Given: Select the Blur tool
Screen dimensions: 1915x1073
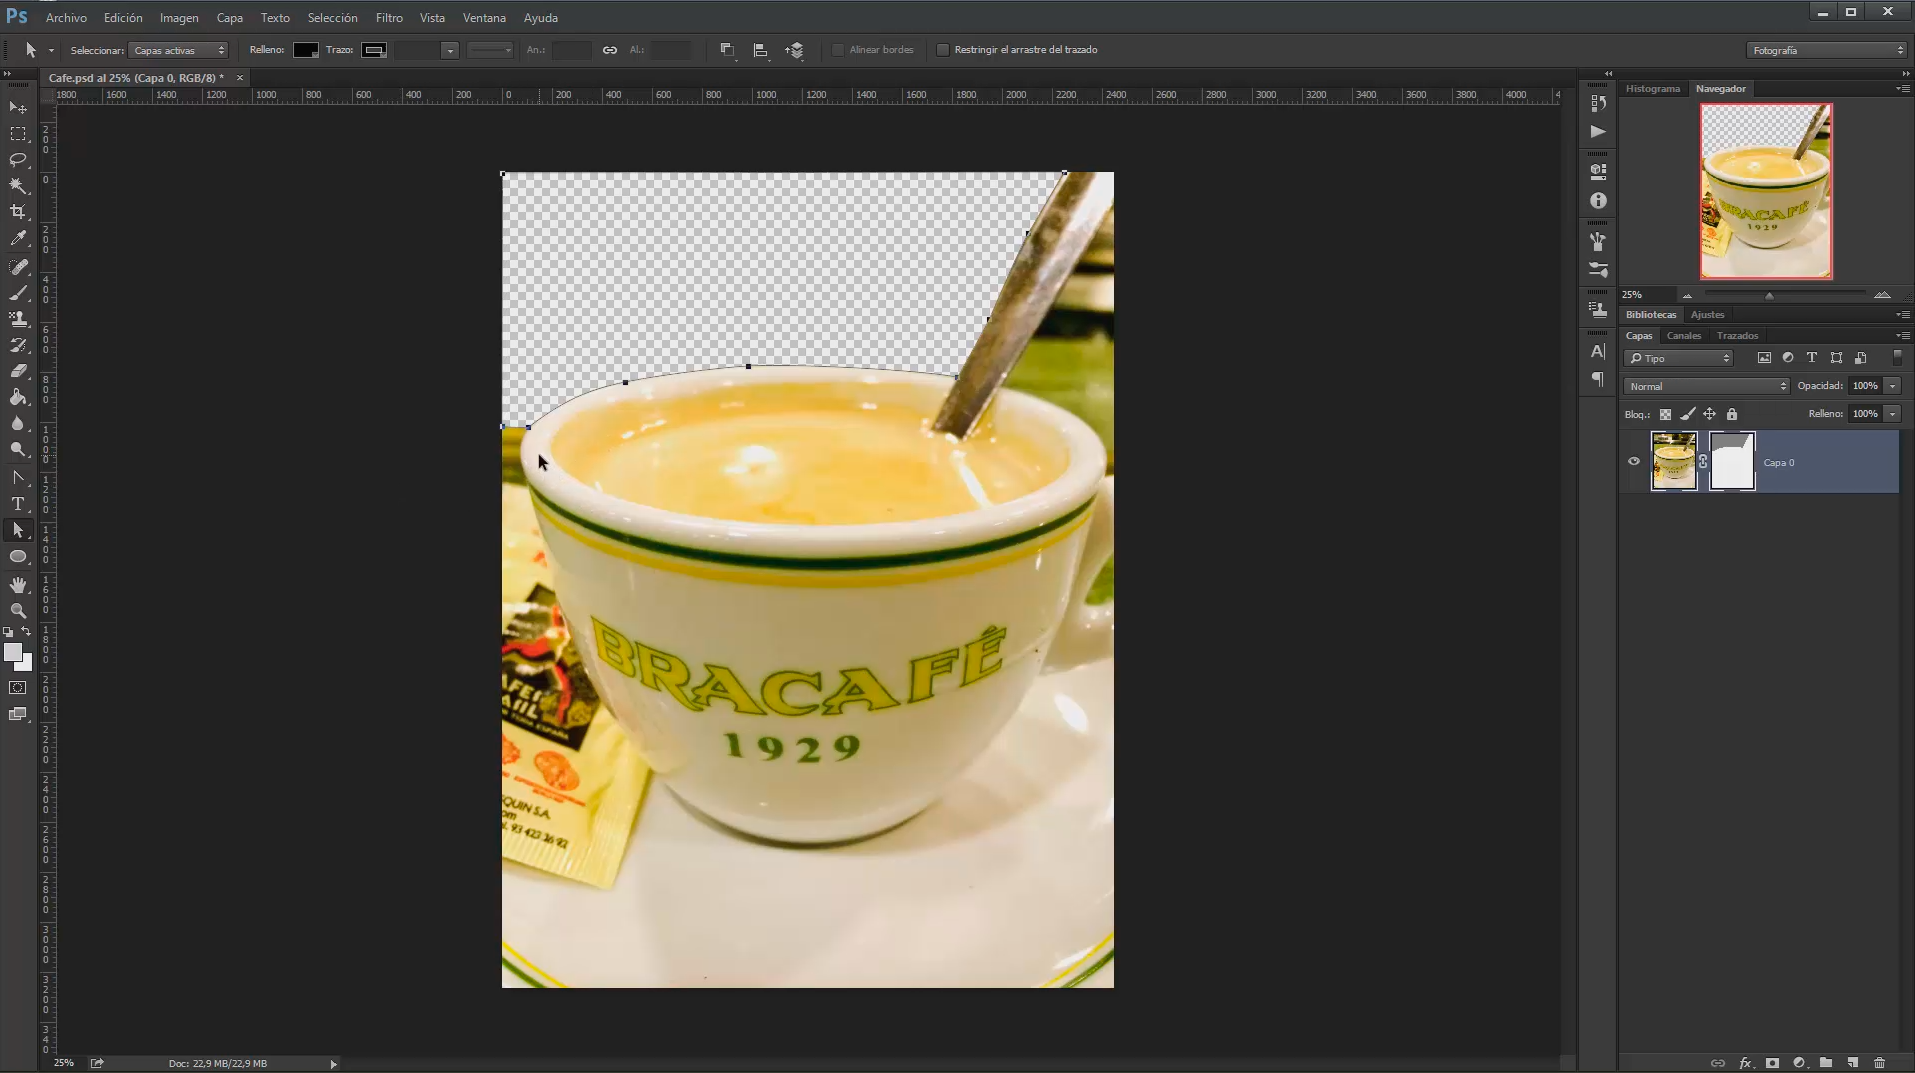Looking at the screenshot, I should click(18, 423).
